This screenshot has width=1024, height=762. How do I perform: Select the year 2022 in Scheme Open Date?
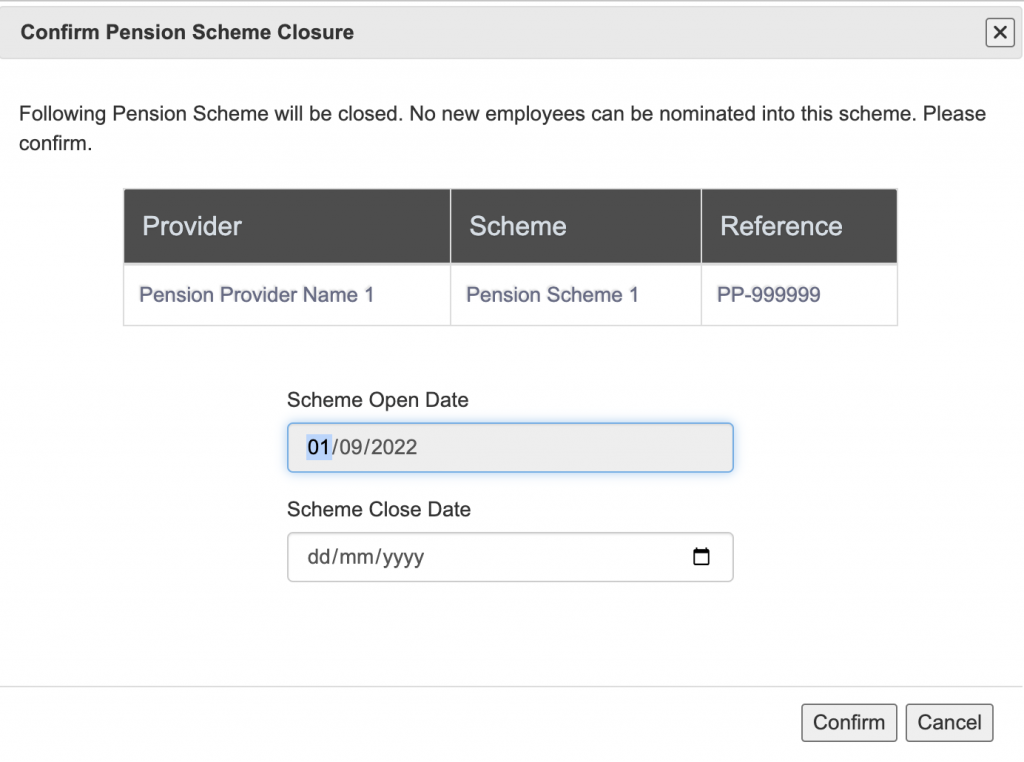point(393,448)
